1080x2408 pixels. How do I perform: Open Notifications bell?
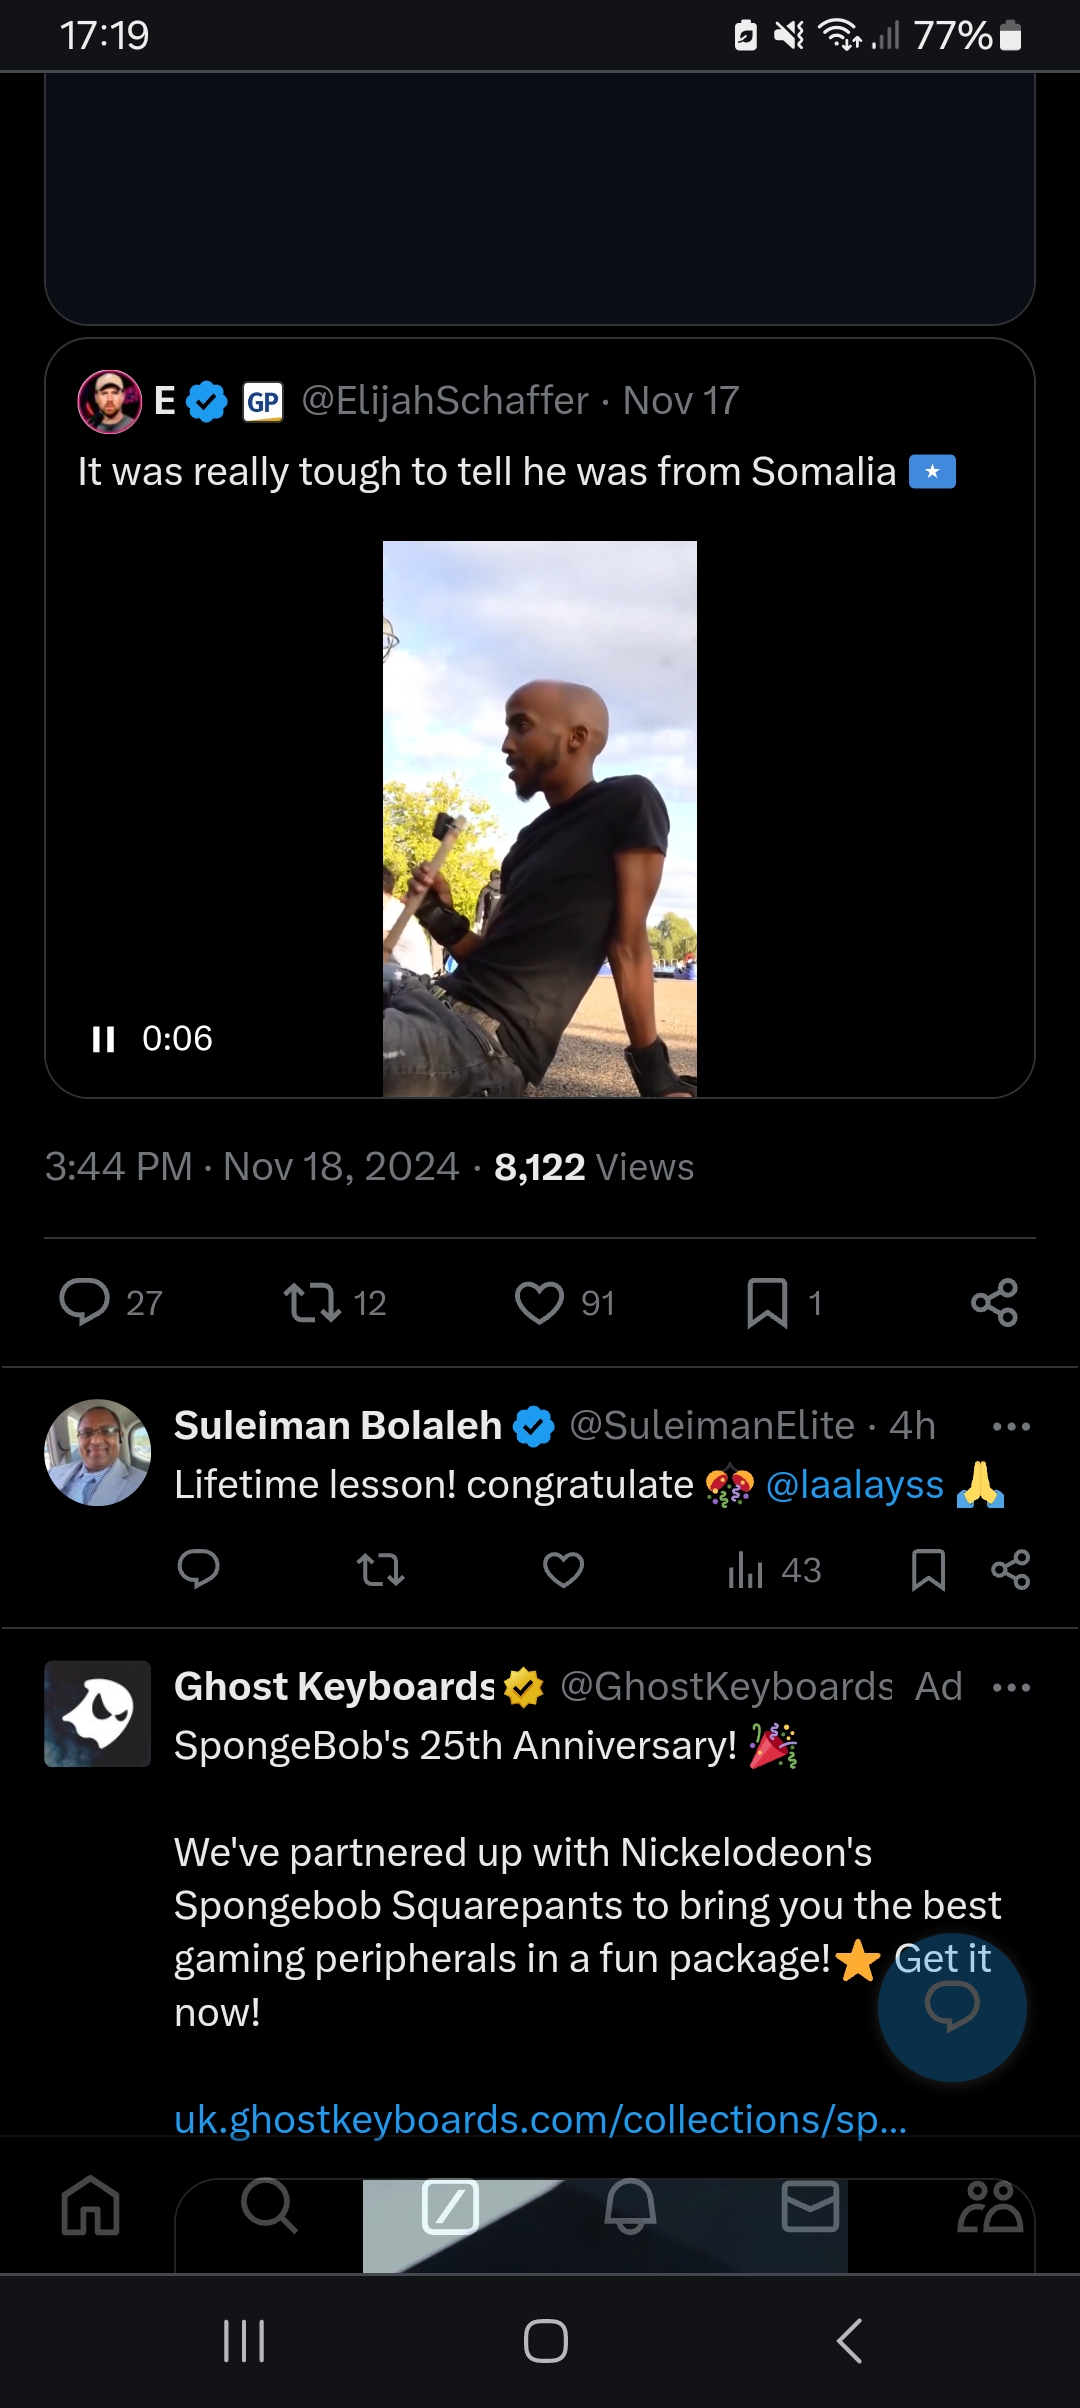(630, 2205)
